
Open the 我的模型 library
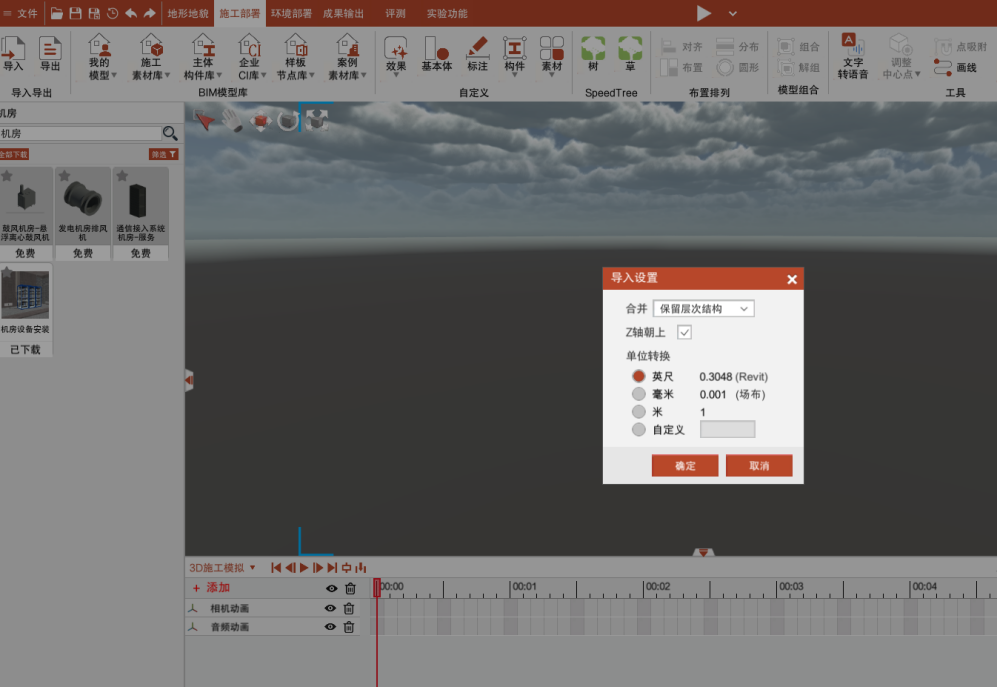[98, 57]
